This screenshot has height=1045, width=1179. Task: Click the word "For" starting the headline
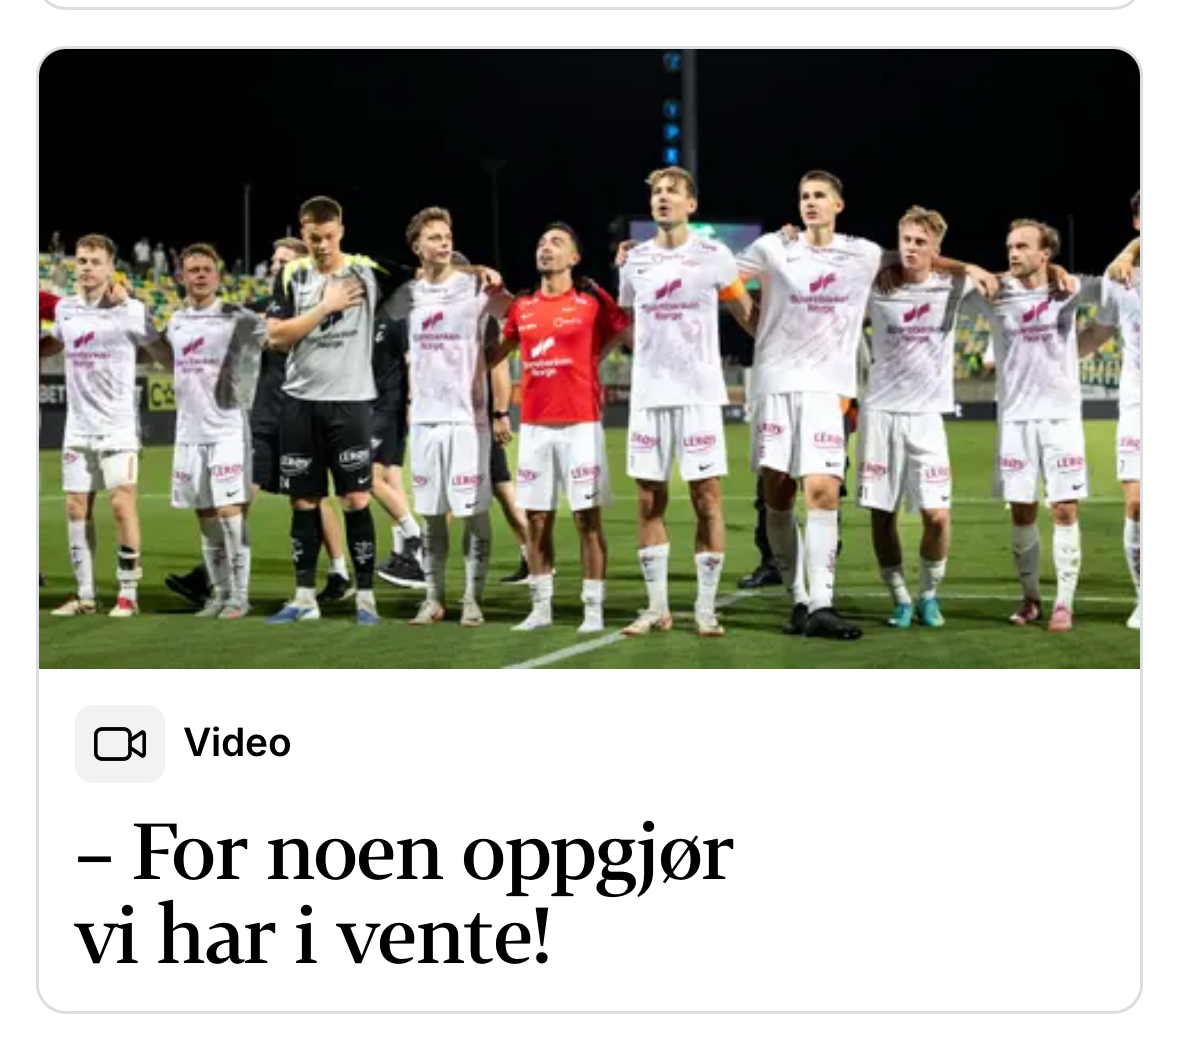(x=190, y=853)
